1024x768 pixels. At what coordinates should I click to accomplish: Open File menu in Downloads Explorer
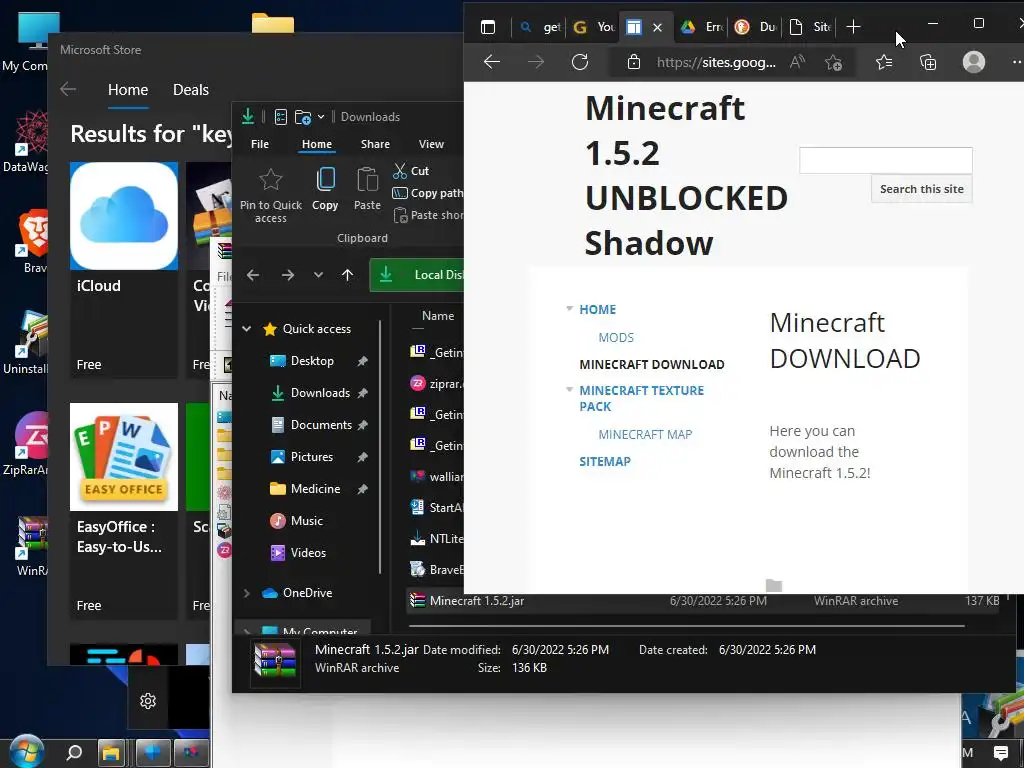pyautogui.click(x=260, y=144)
